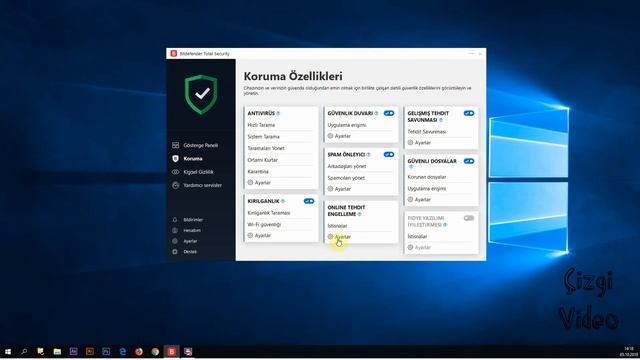Screen dimensions: 640x360
Task: Open taskbar search
Action: [24, 351]
